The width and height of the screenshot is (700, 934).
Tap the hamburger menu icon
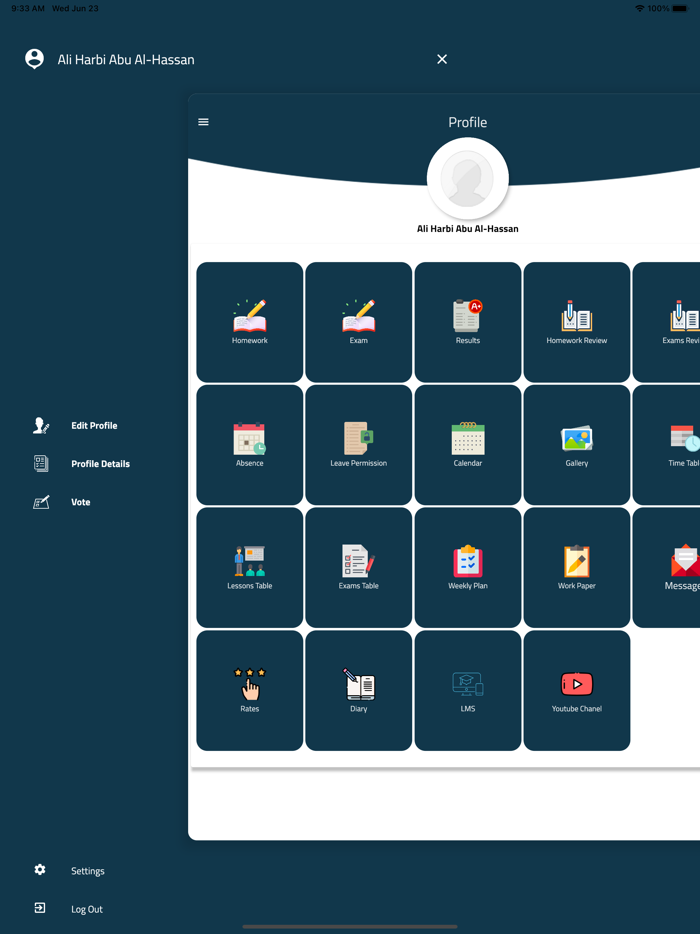(x=204, y=122)
